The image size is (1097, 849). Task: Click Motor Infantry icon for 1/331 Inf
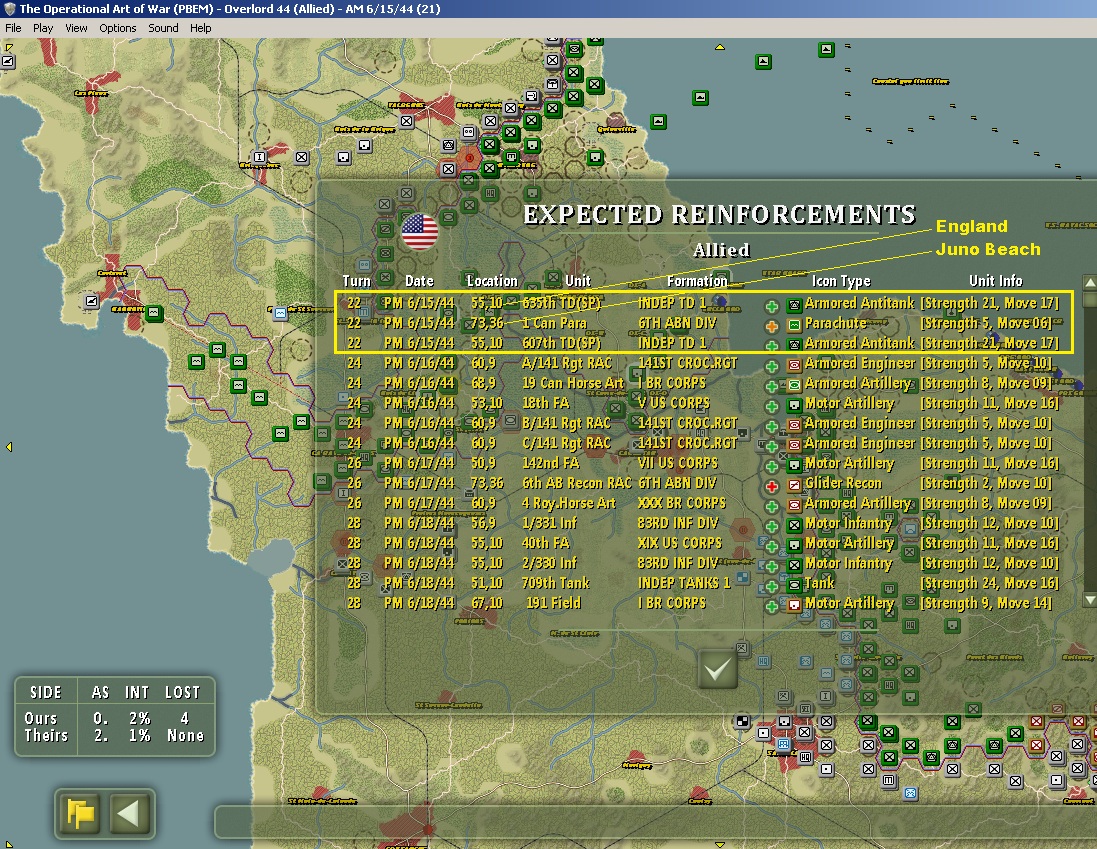[794, 525]
